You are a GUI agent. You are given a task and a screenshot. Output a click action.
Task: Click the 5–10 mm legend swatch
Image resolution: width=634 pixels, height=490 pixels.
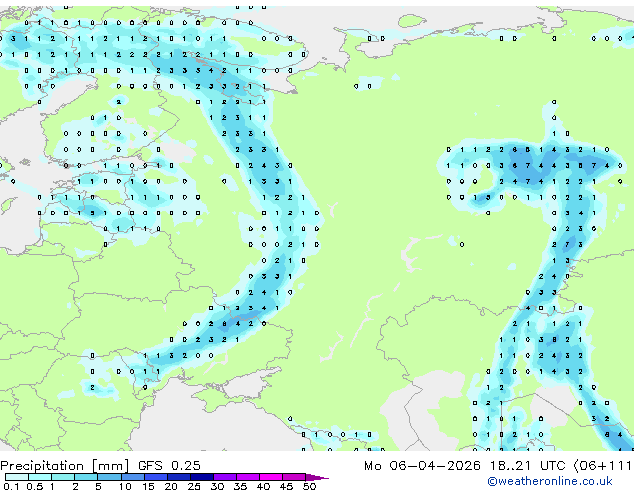pyautogui.click(x=109, y=477)
